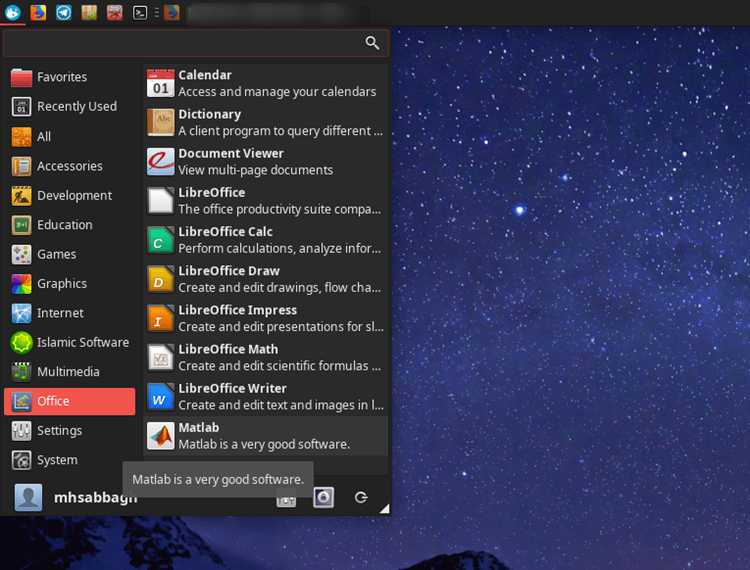Viewport: 750px width, 570px height.
Task: Show the System category
Action: tap(70, 460)
